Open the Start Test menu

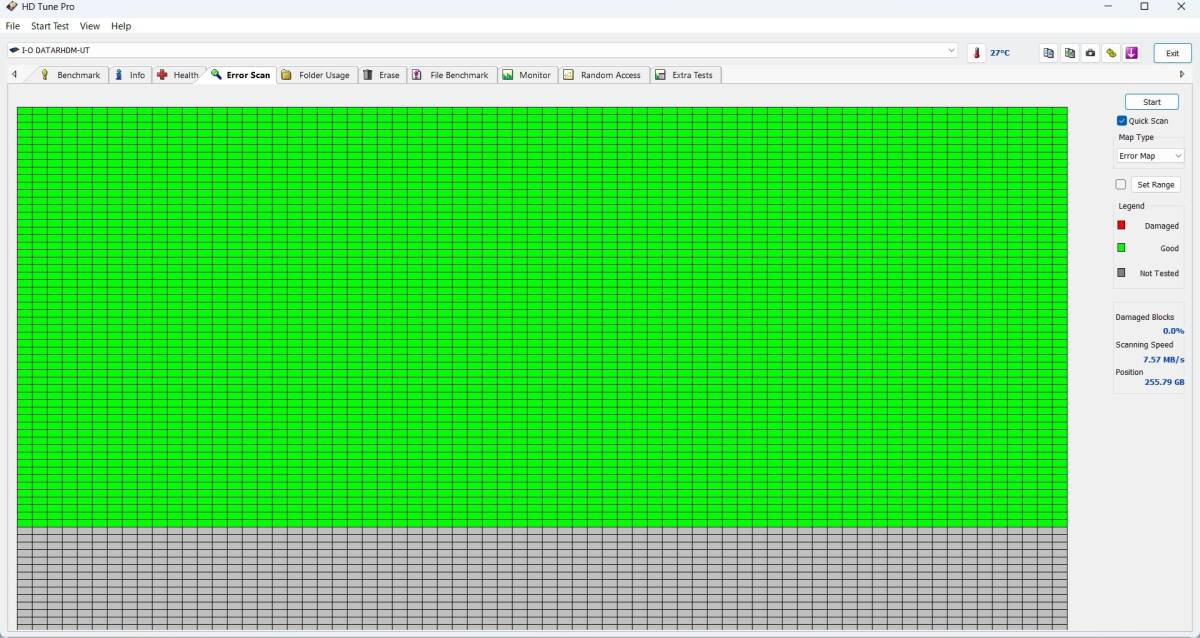(x=50, y=26)
